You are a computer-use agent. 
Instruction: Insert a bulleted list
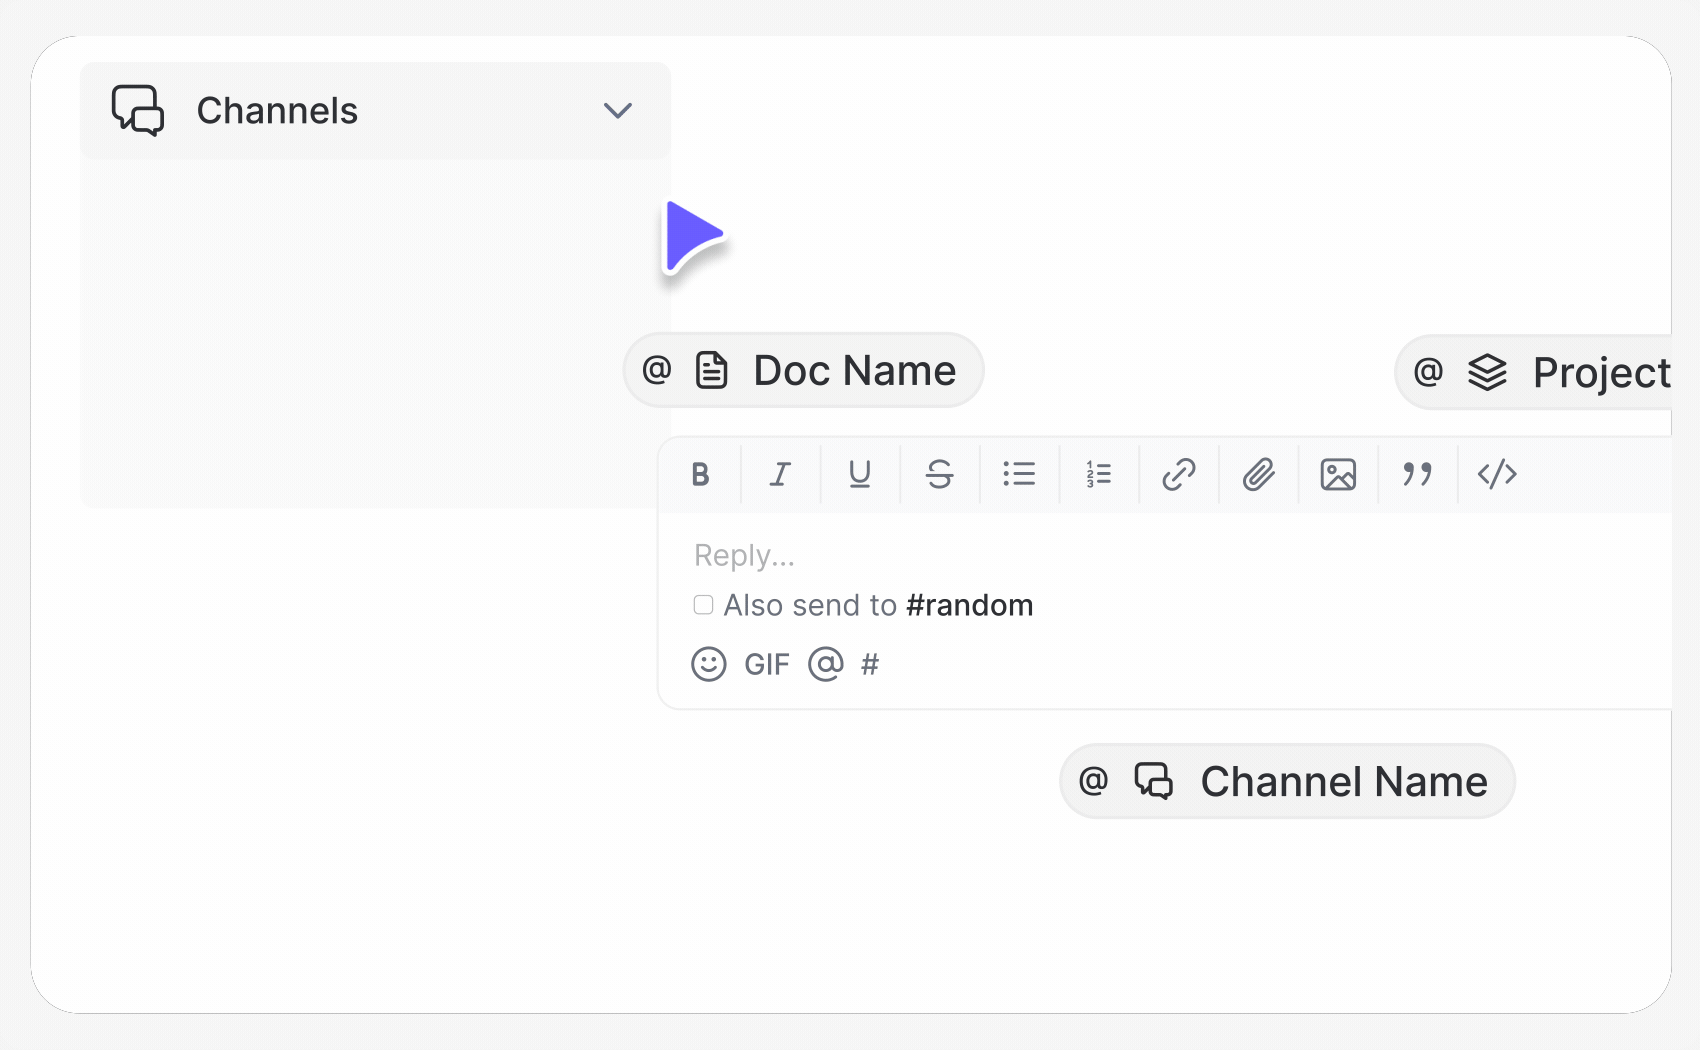point(1019,474)
